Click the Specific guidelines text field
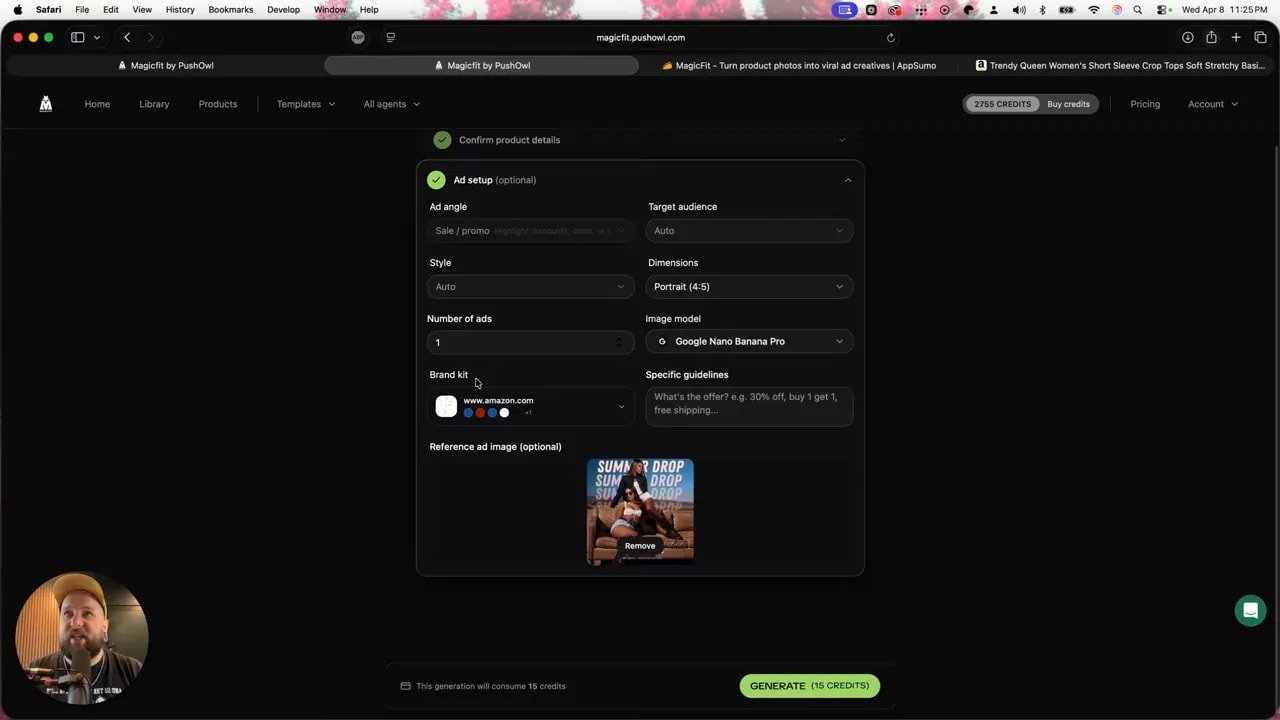 click(x=749, y=406)
